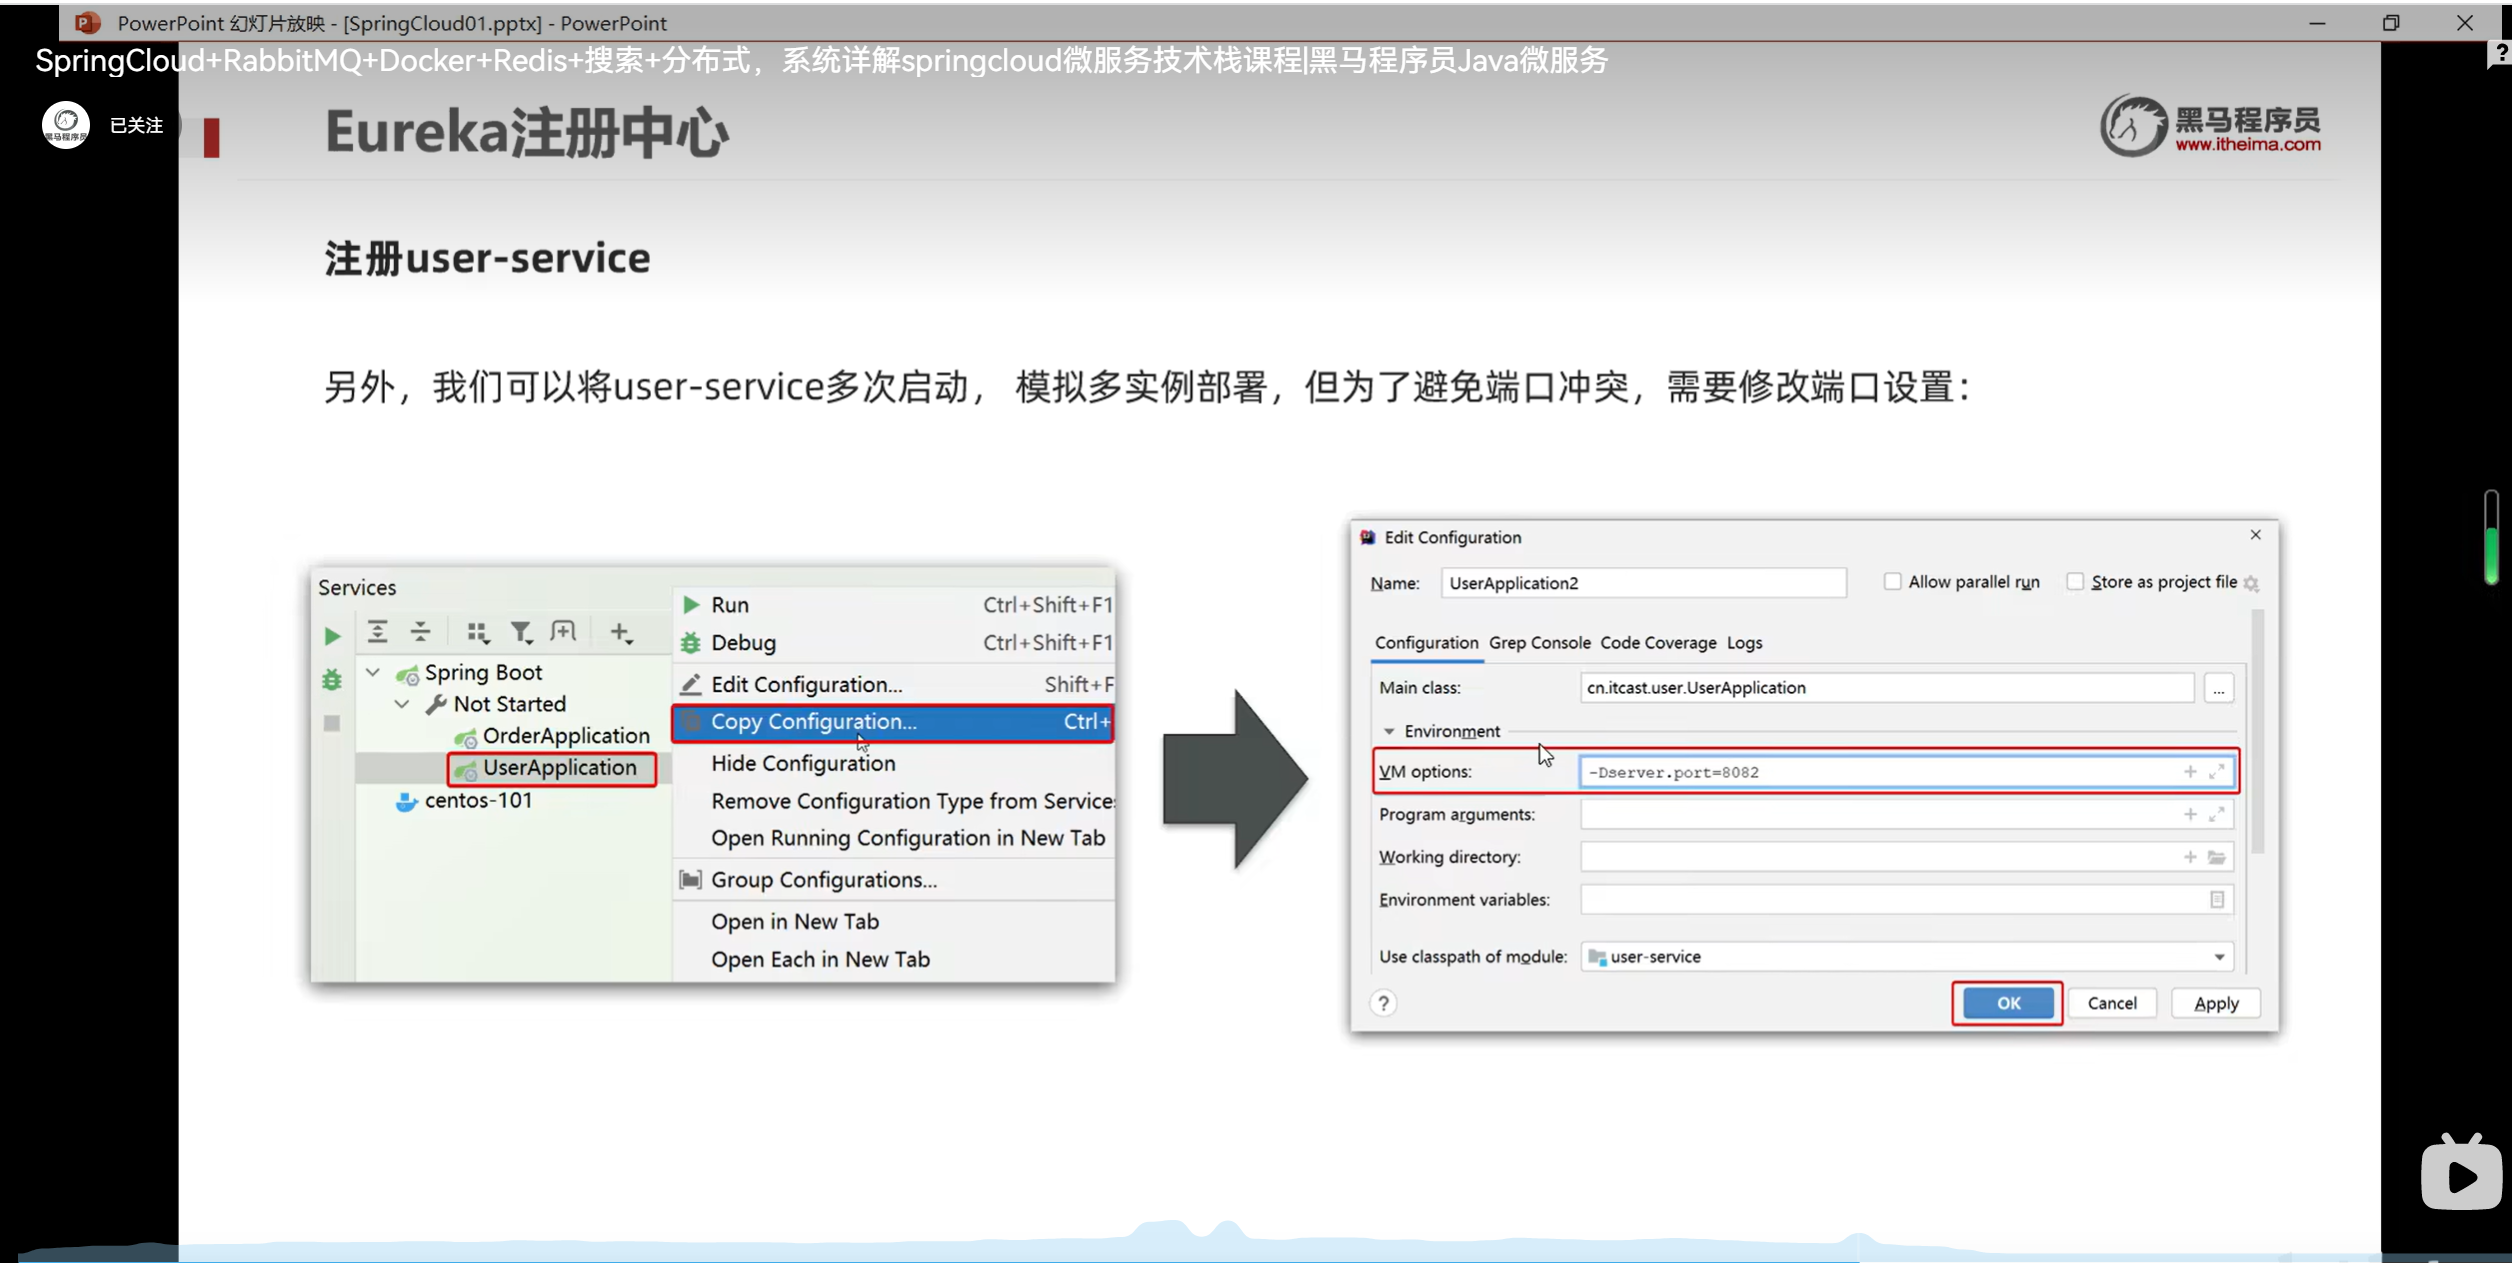Click the Filter funnel icon in Services toolbar
Screen dimensions: 2512x1263
521,632
